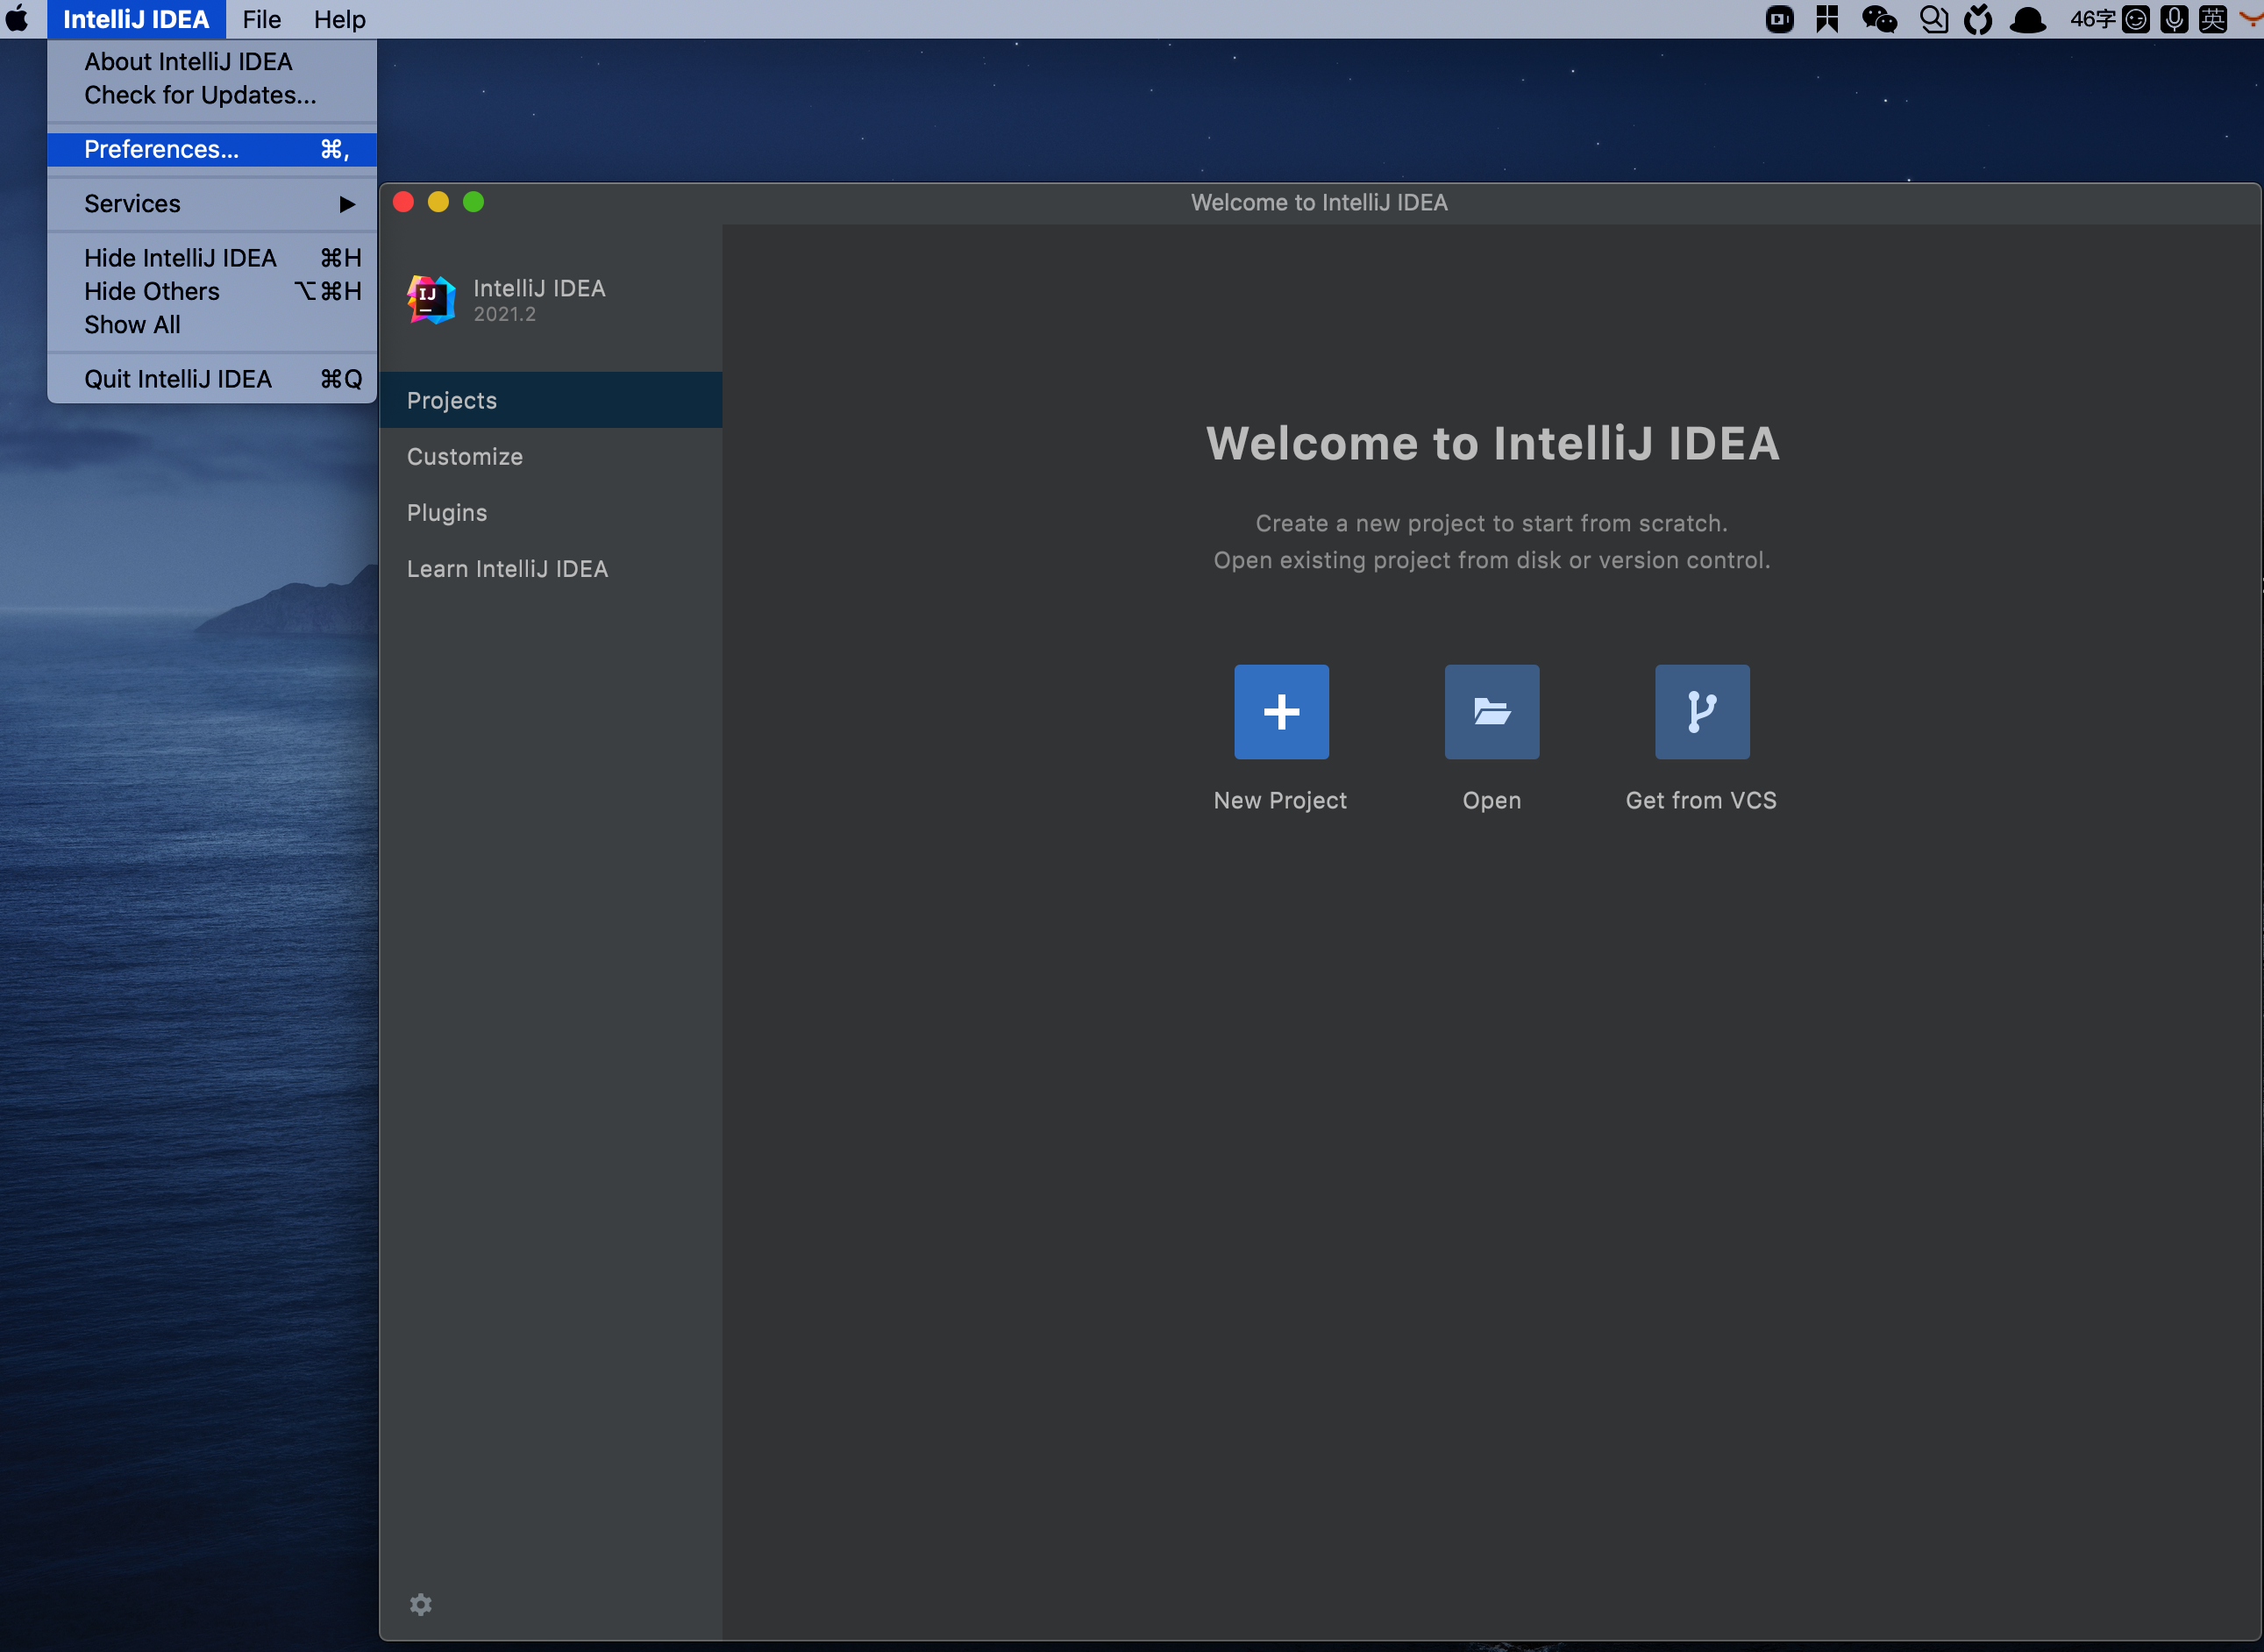Click Quit IntelliJ IDEA
Image resolution: width=2264 pixels, height=1652 pixels.
(x=178, y=379)
